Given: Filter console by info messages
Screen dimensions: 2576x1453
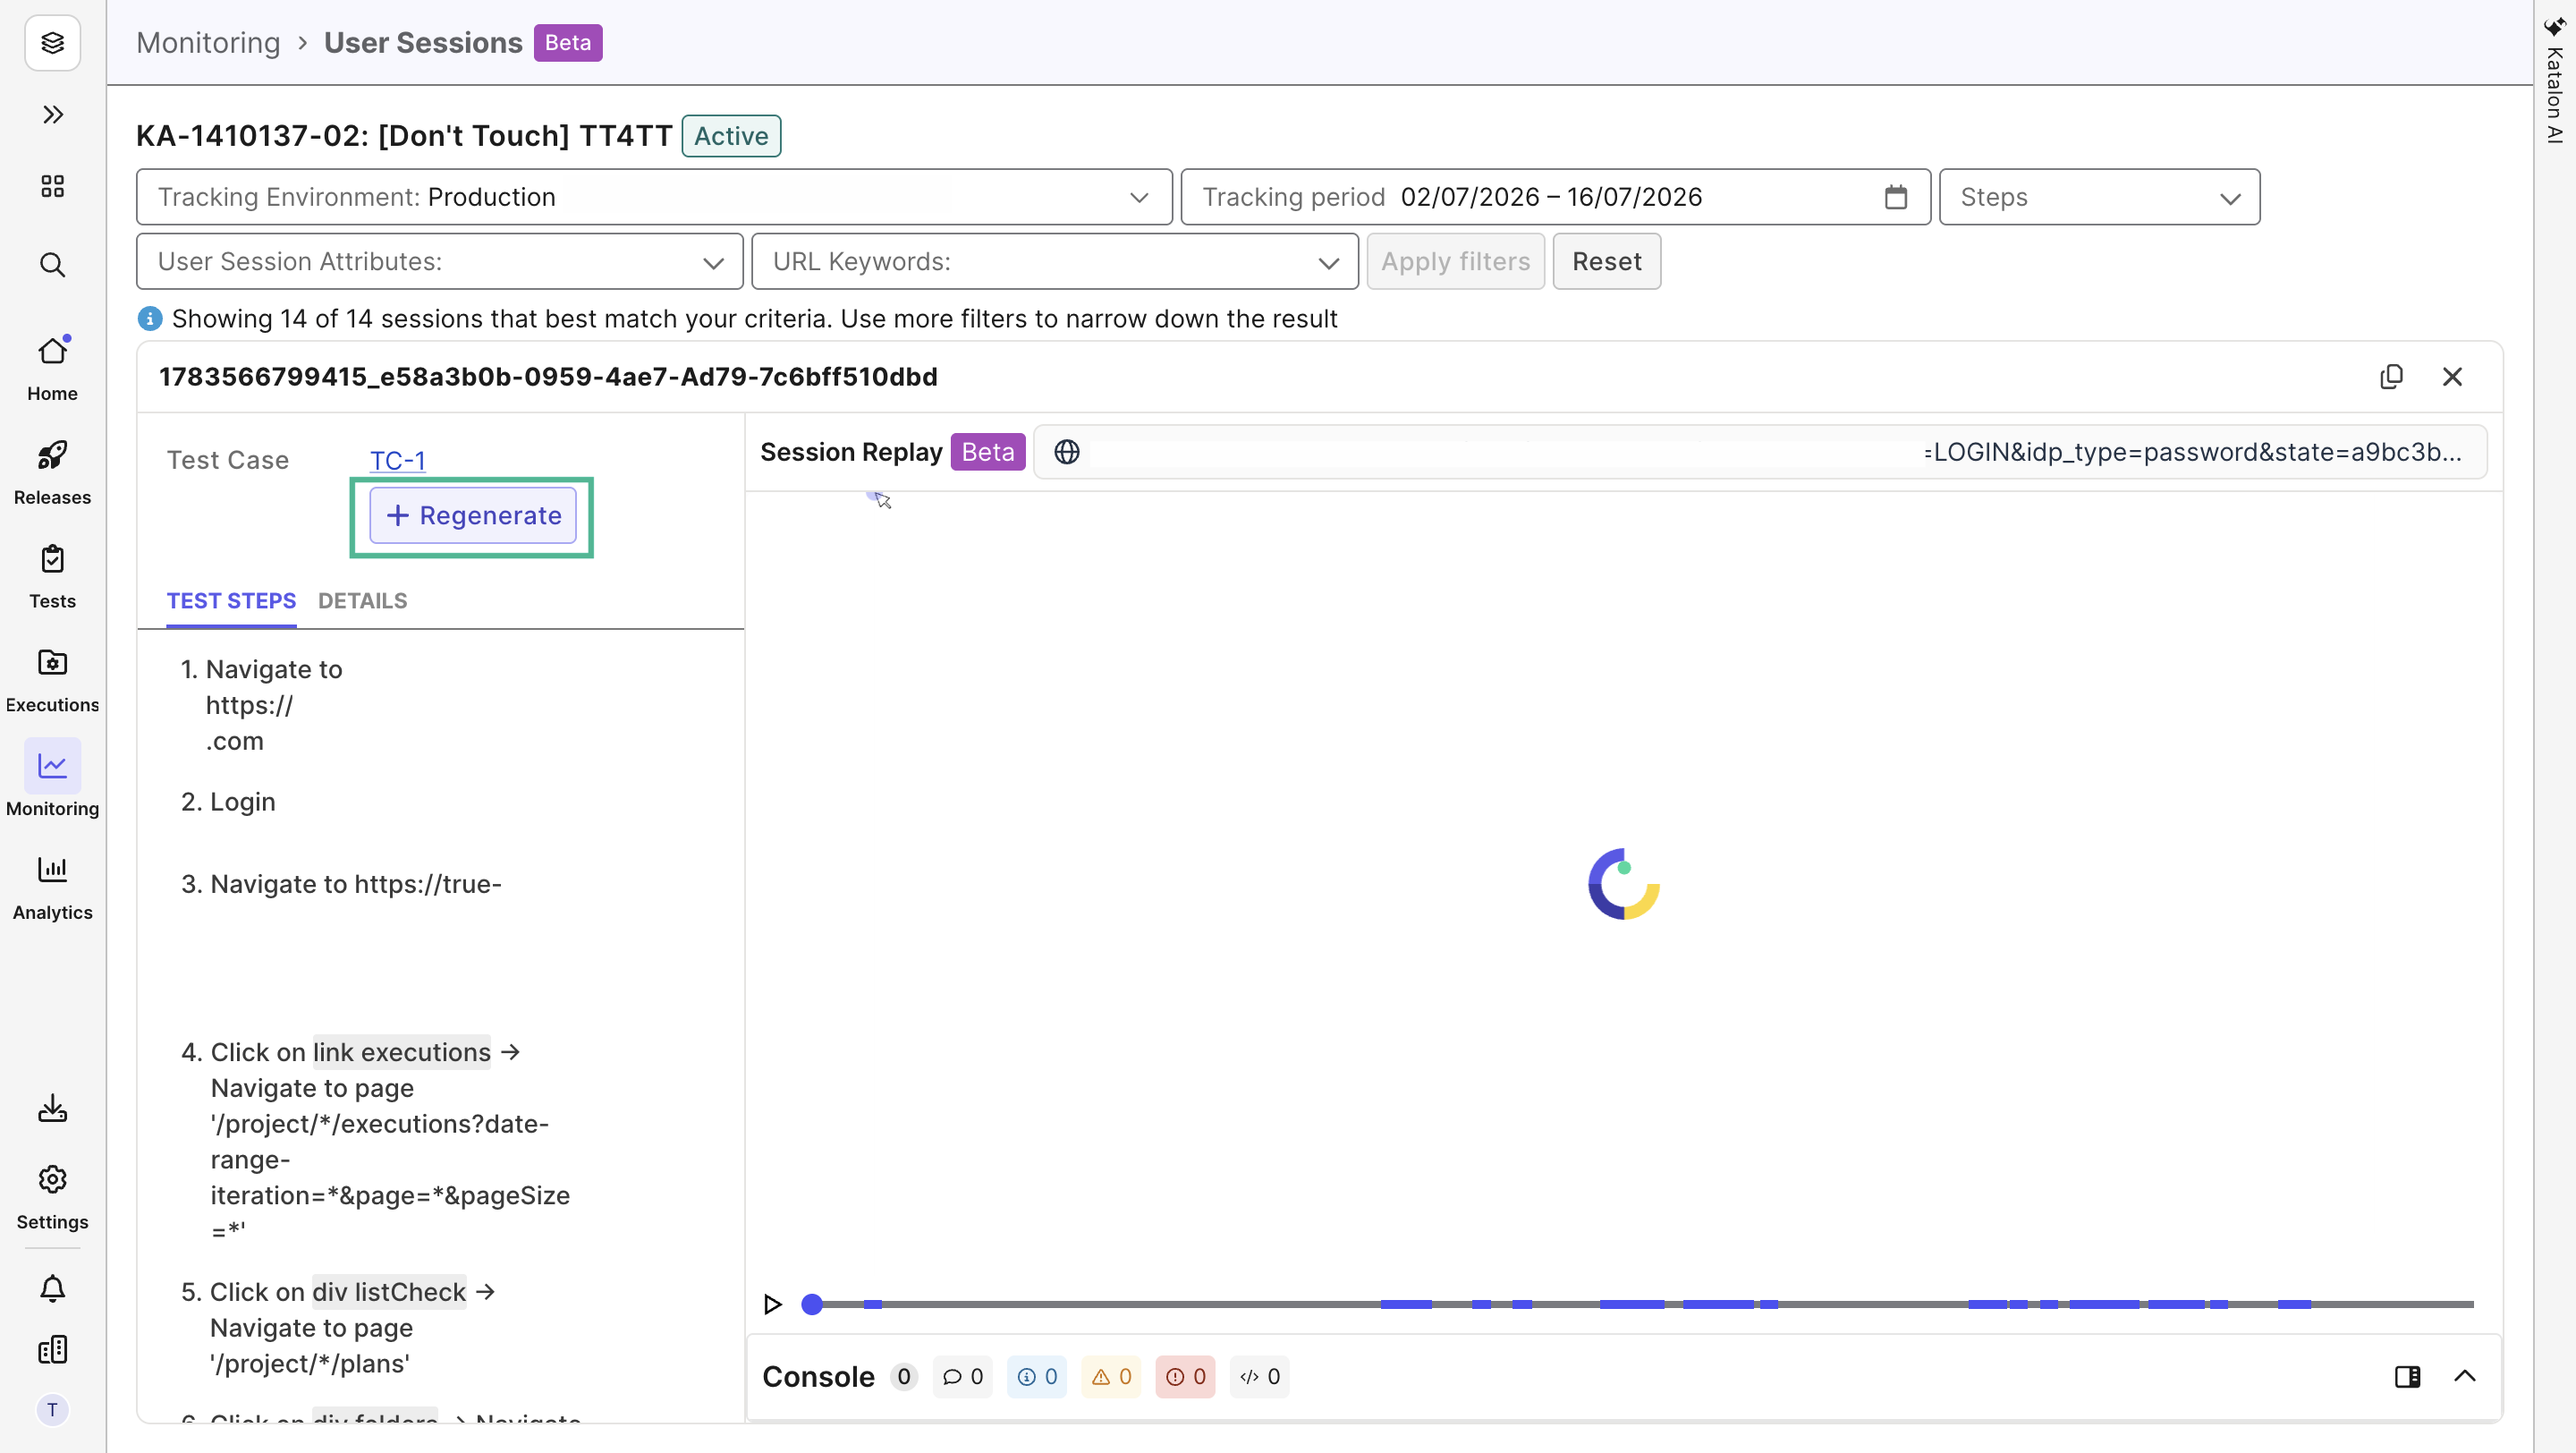Looking at the screenshot, I should click(x=1037, y=1377).
